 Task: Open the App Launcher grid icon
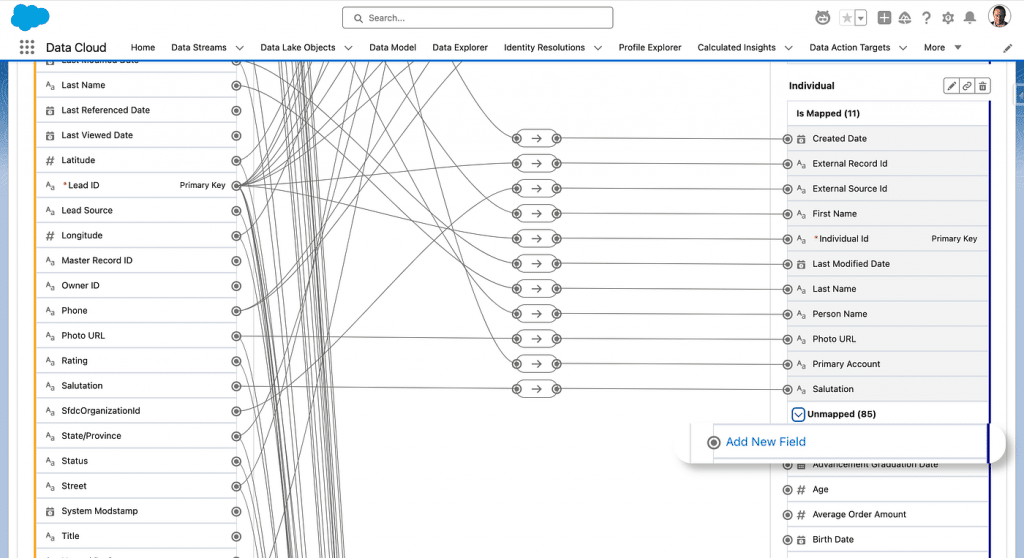(27, 47)
